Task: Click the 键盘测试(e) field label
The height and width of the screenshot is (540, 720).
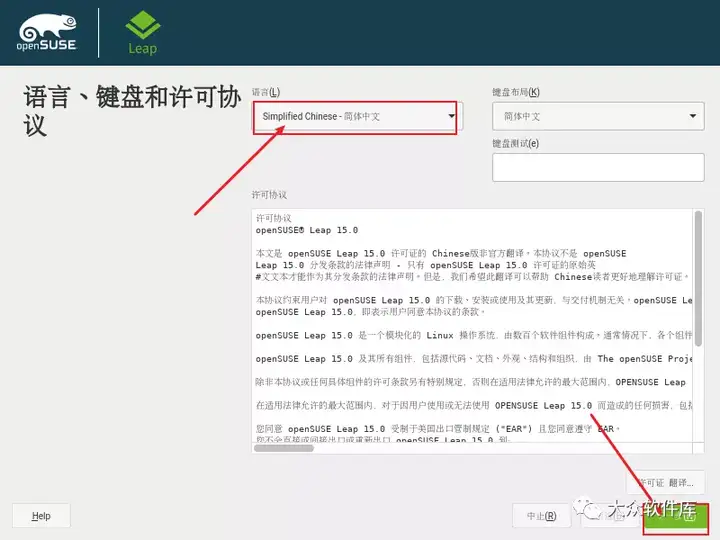Action: (515, 144)
